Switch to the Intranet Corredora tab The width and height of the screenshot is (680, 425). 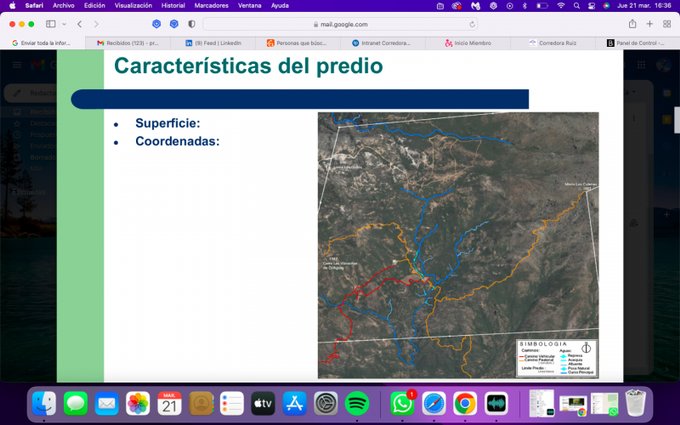point(383,43)
